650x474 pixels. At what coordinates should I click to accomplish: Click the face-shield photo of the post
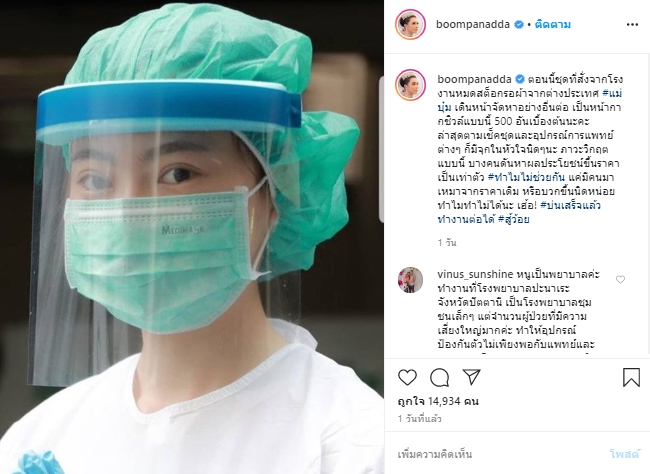(x=192, y=237)
